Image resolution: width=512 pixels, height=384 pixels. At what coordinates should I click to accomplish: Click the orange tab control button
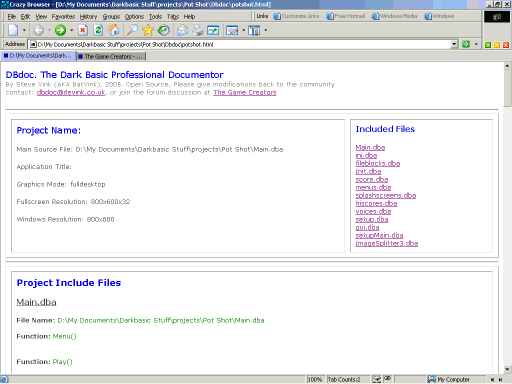pyautogui.click(x=497, y=45)
